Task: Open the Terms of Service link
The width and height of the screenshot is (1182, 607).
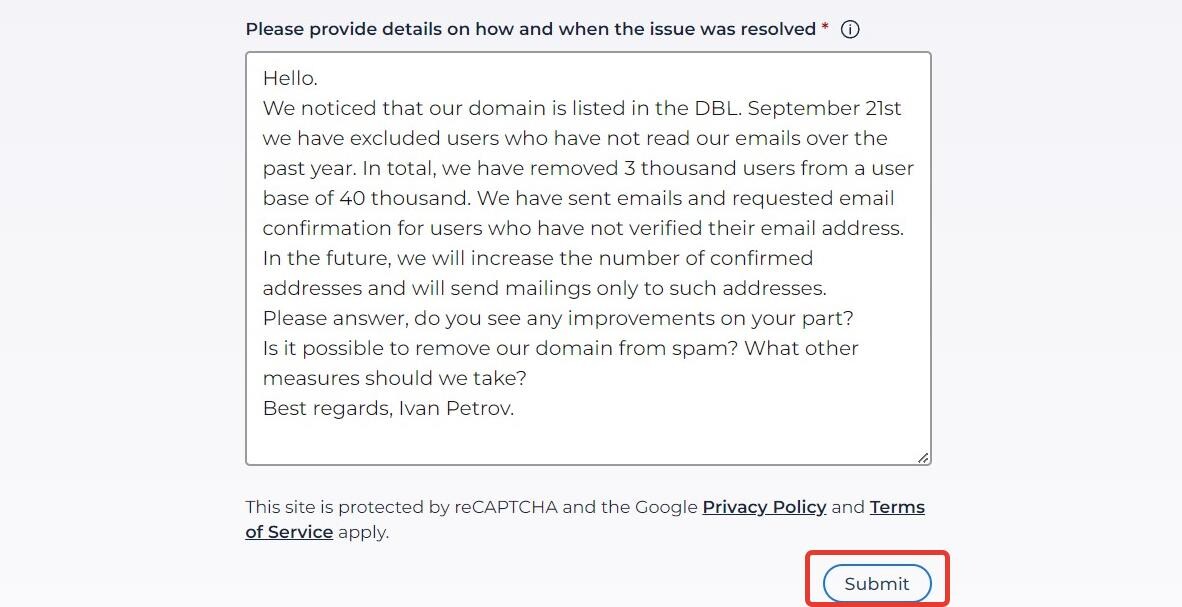Action: tap(585, 520)
